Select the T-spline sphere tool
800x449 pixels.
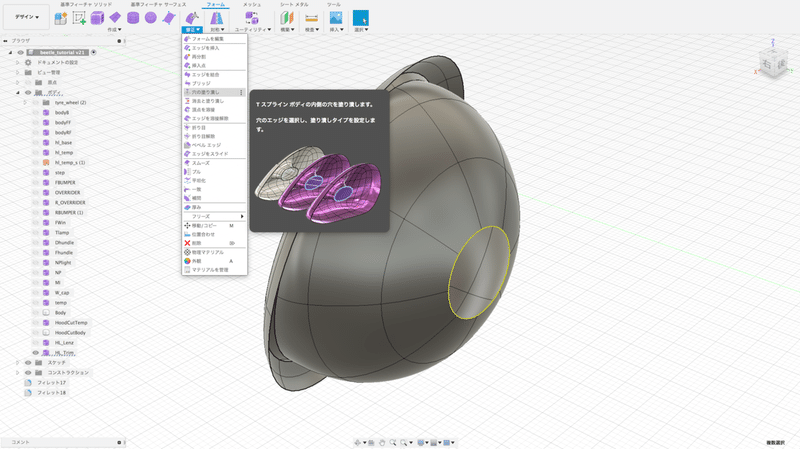[x=151, y=18]
